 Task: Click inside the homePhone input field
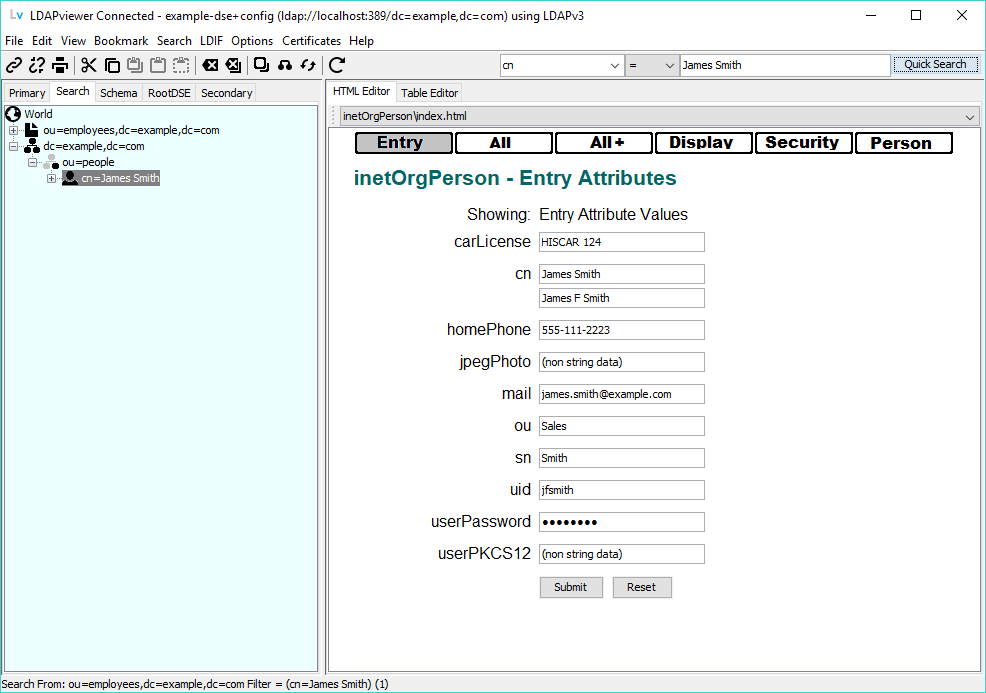click(620, 329)
